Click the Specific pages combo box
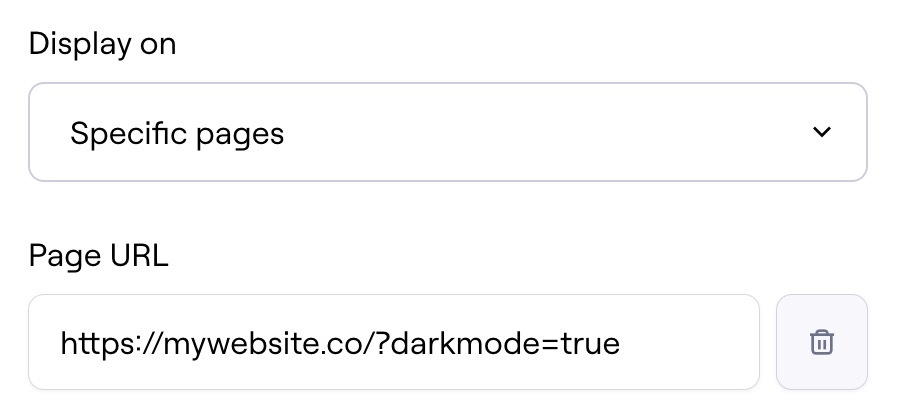Viewport: 900px width, 412px height. point(447,132)
